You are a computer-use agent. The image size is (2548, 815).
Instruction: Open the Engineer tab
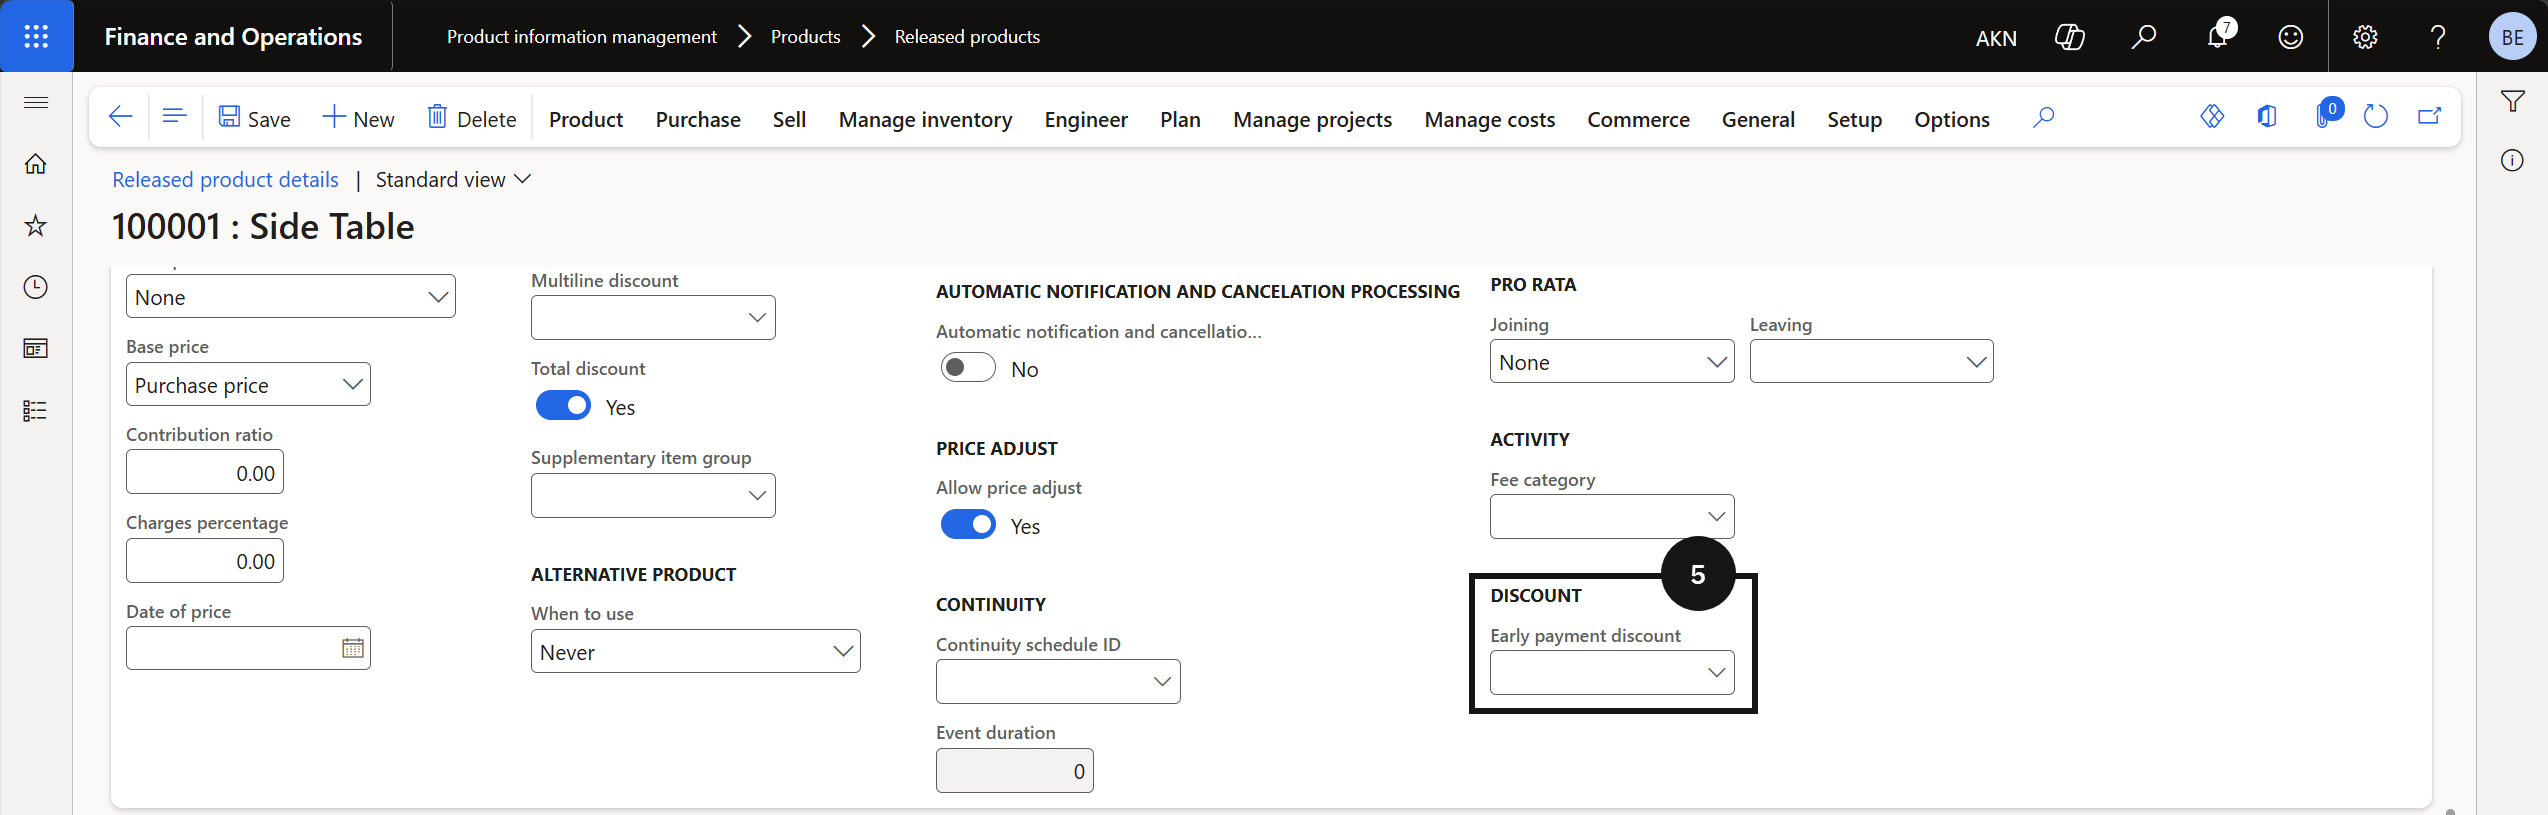pyautogui.click(x=1086, y=119)
